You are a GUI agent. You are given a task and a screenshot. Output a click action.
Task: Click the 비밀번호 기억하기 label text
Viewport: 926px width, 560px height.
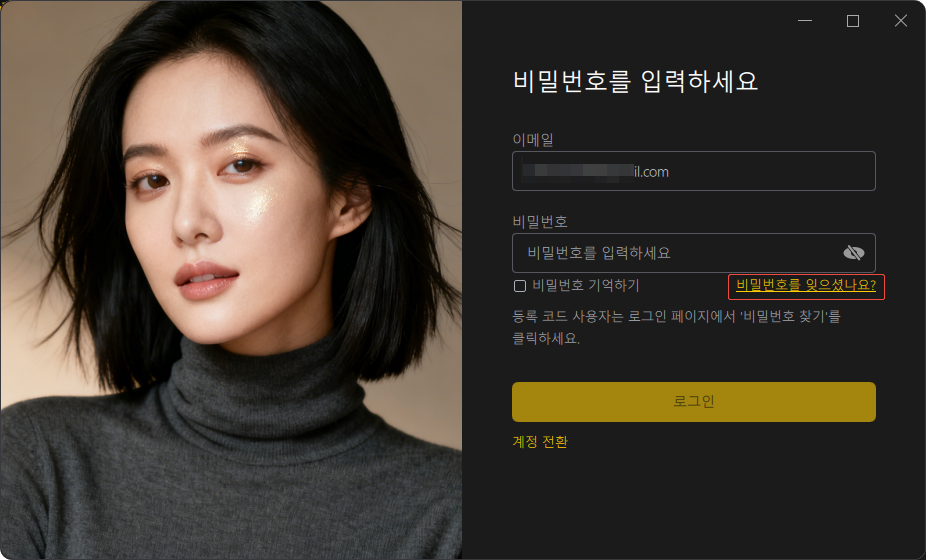tap(586, 286)
